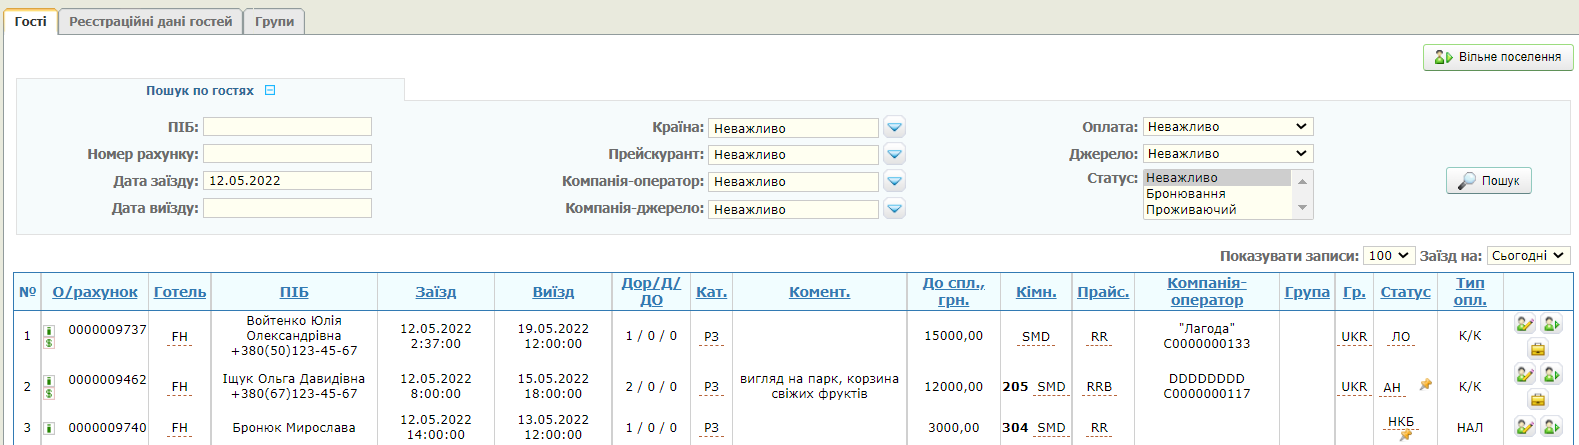The image size is (1579, 445).
Task: Click green info icon for account 0000009737
Action: (48, 330)
